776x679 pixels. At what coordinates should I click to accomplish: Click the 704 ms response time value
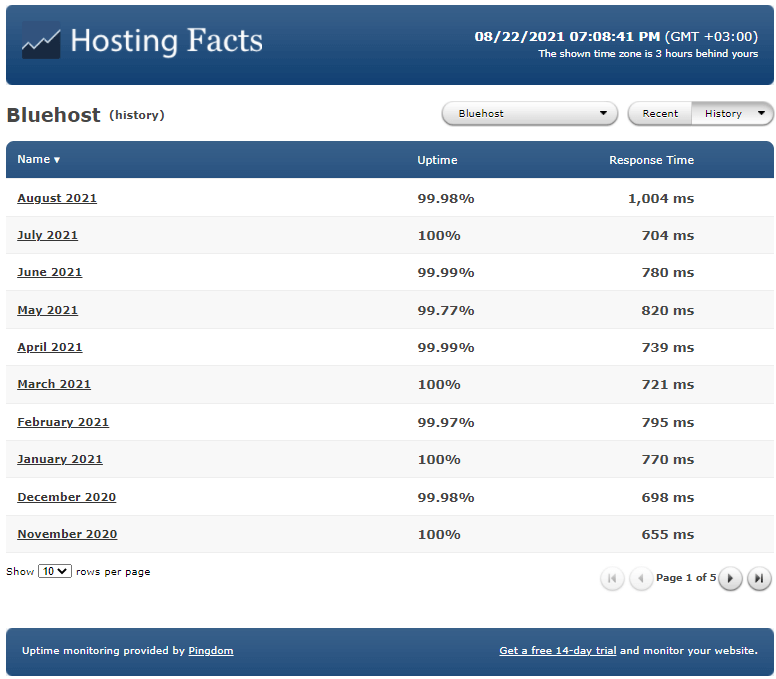668,236
